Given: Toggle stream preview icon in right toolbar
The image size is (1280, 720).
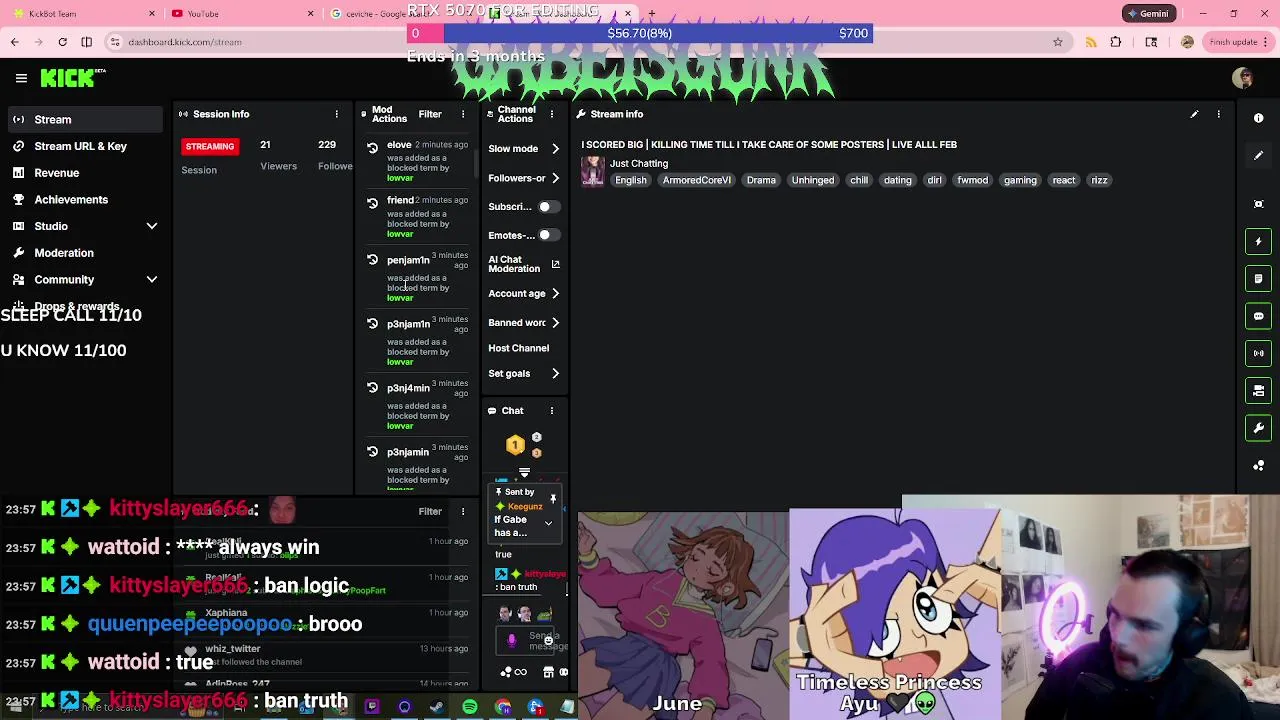Looking at the screenshot, I should (x=1259, y=204).
